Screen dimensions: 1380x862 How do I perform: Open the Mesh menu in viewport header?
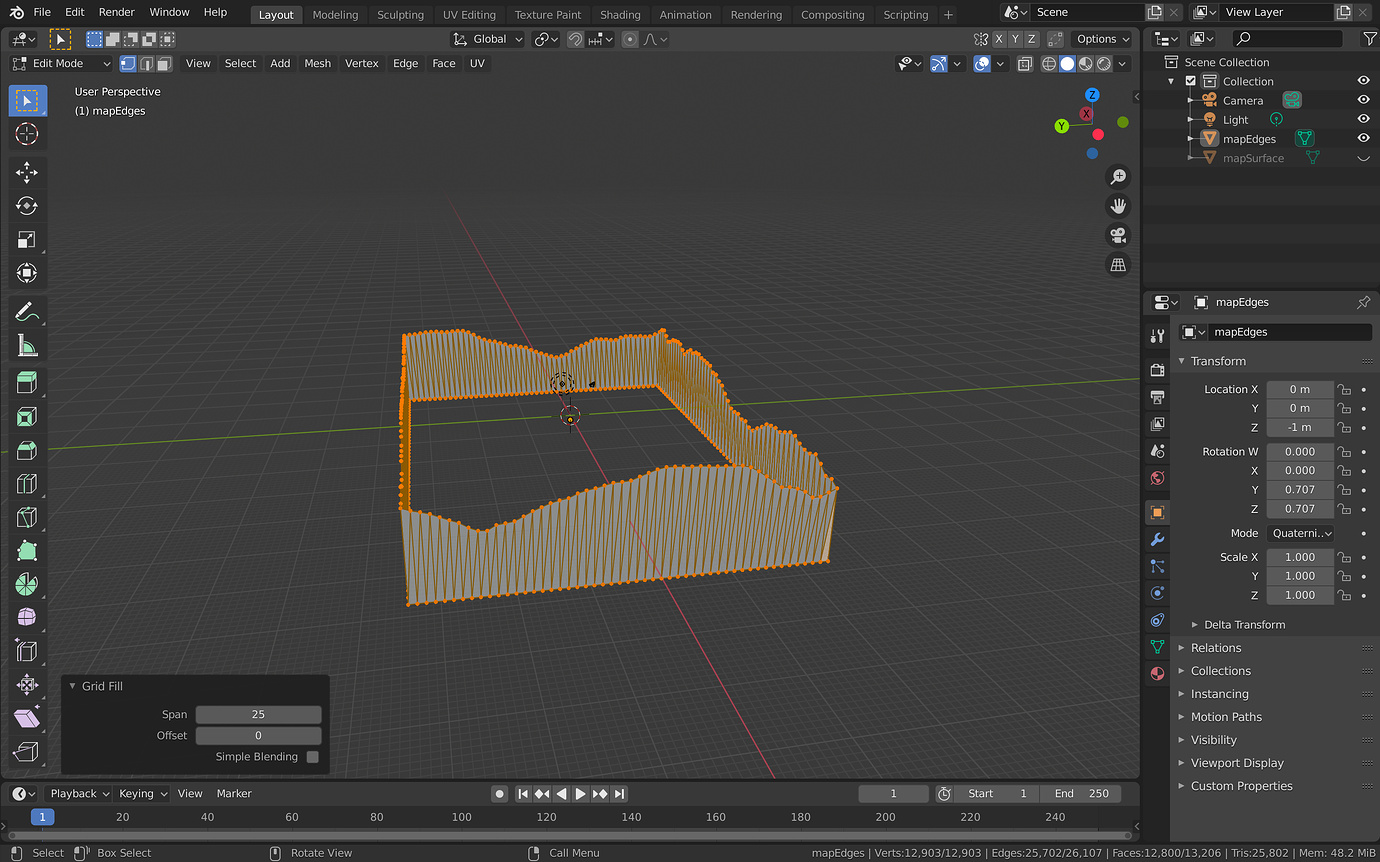[x=317, y=63]
